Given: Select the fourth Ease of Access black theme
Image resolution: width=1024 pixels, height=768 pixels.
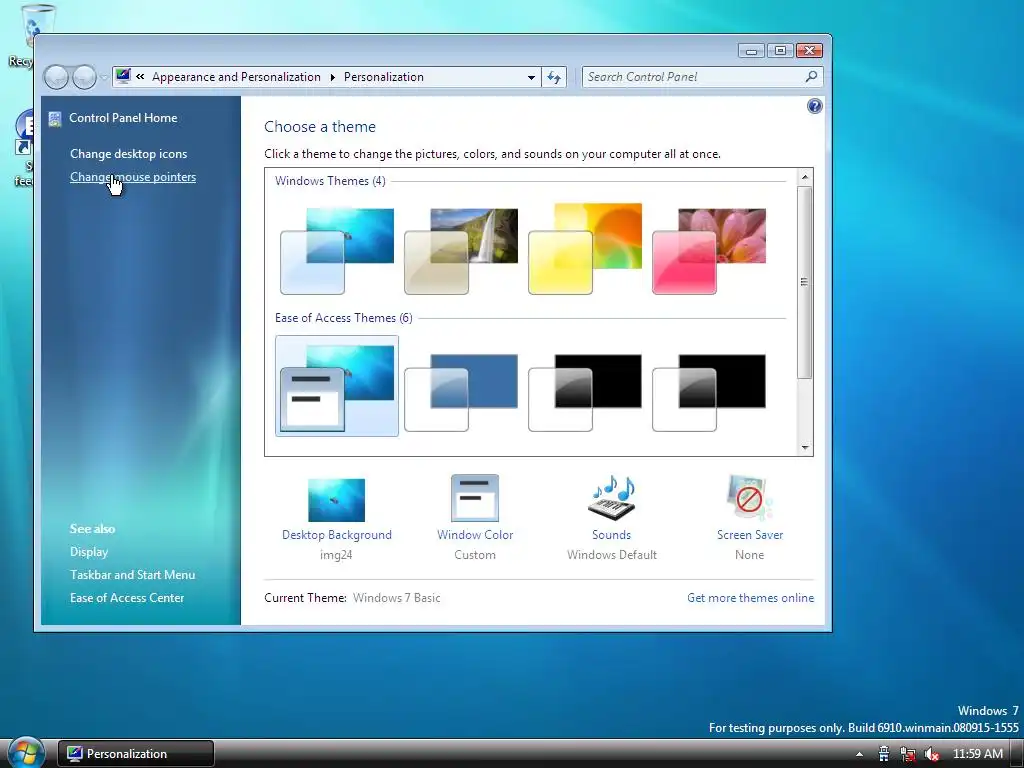Looking at the screenshot, I should 709,392.
